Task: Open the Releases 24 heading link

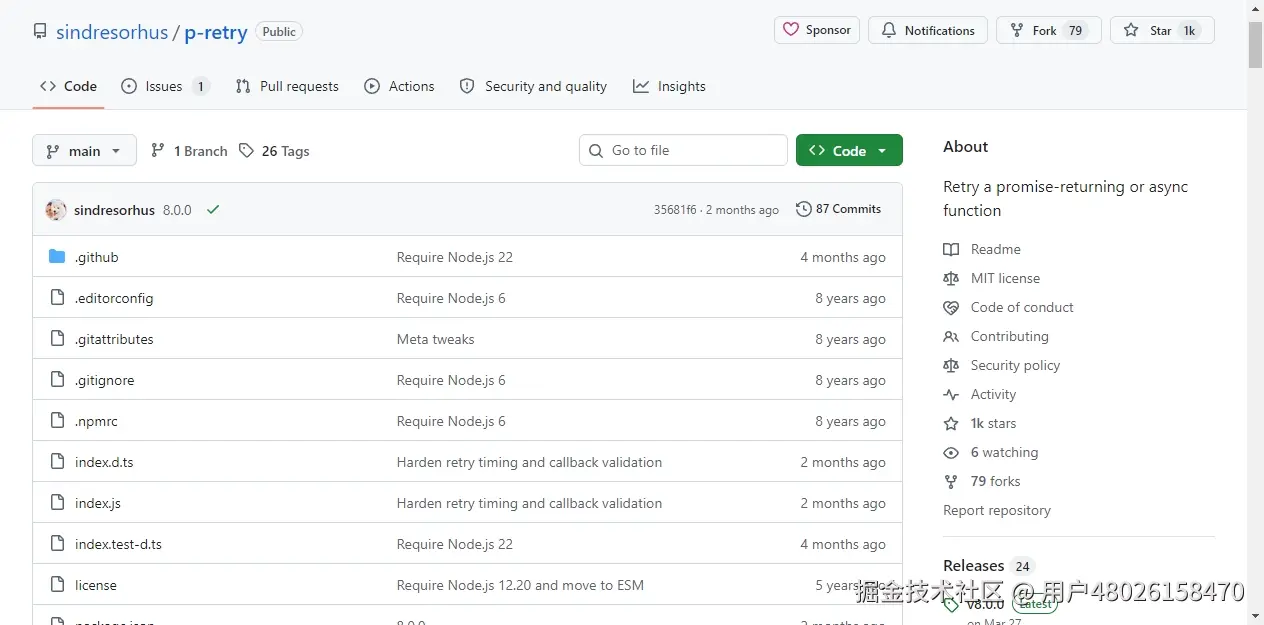Action: click(988, 565)
